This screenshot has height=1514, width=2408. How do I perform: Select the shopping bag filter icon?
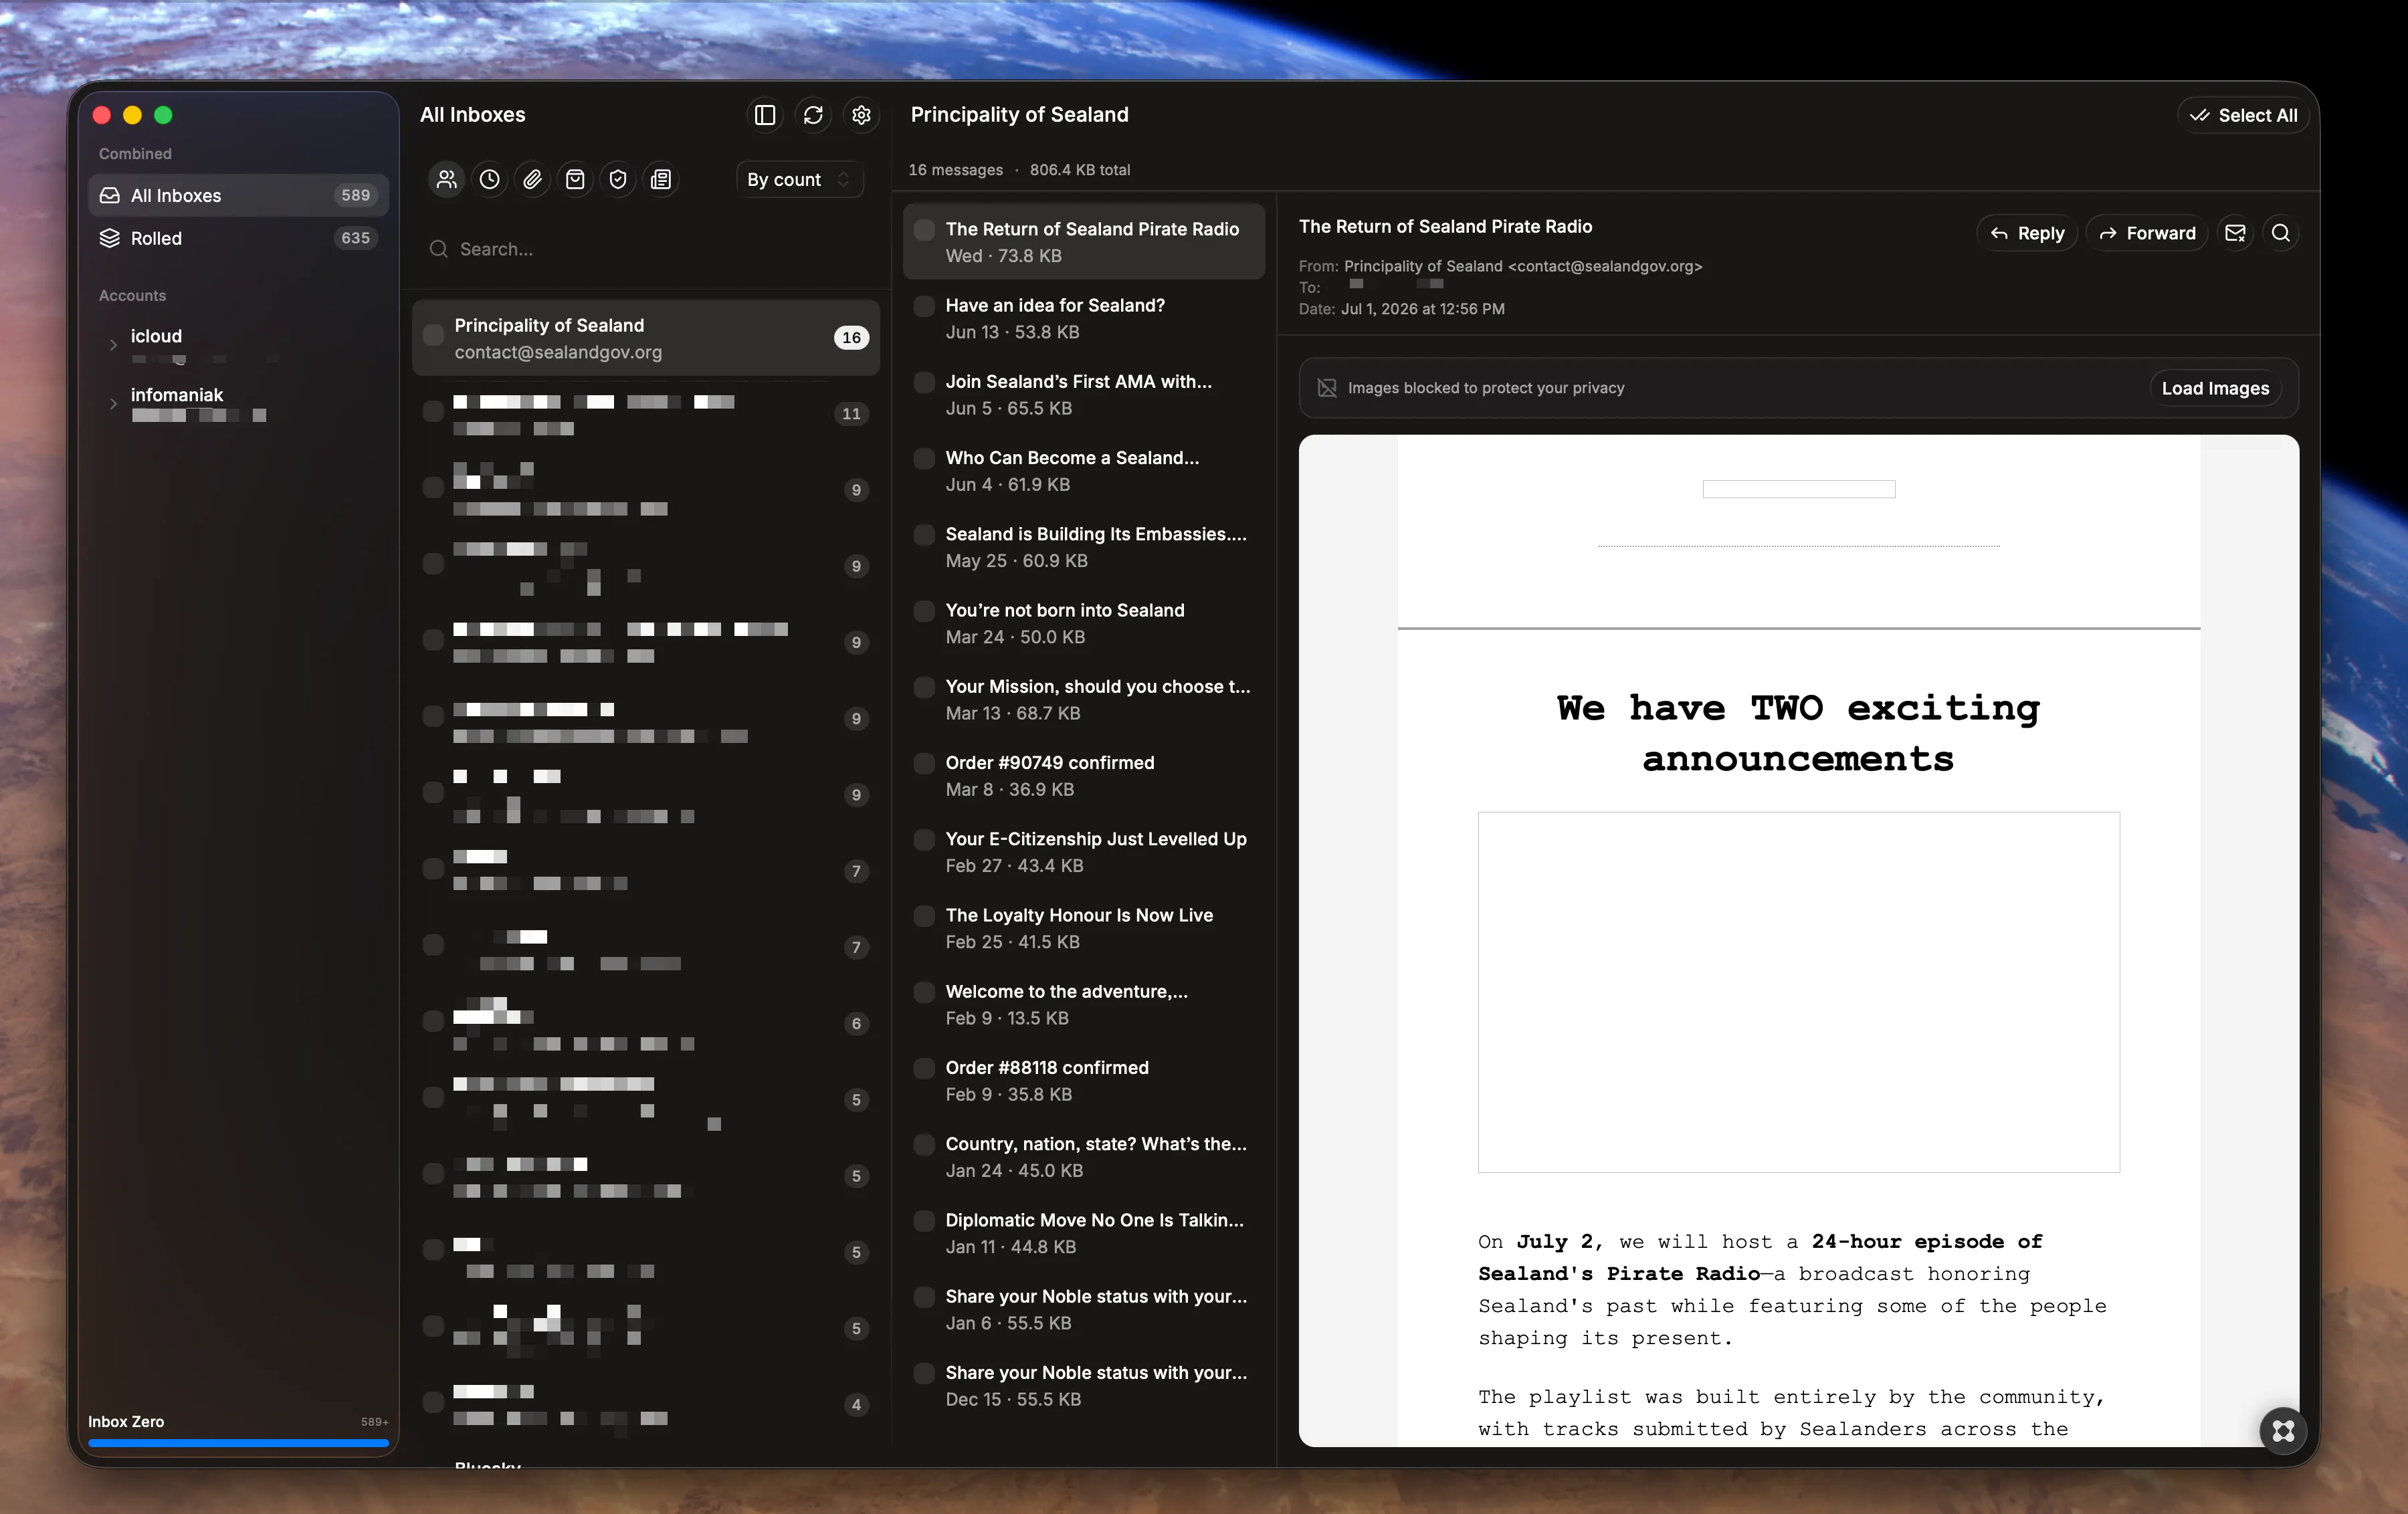(x=576, y=180)
